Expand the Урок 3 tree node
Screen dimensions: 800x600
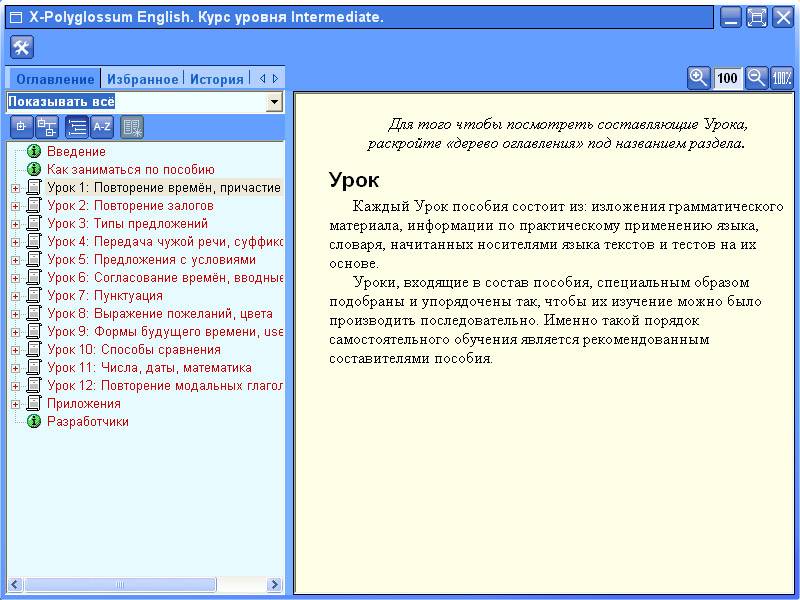(x=15, y=224)
